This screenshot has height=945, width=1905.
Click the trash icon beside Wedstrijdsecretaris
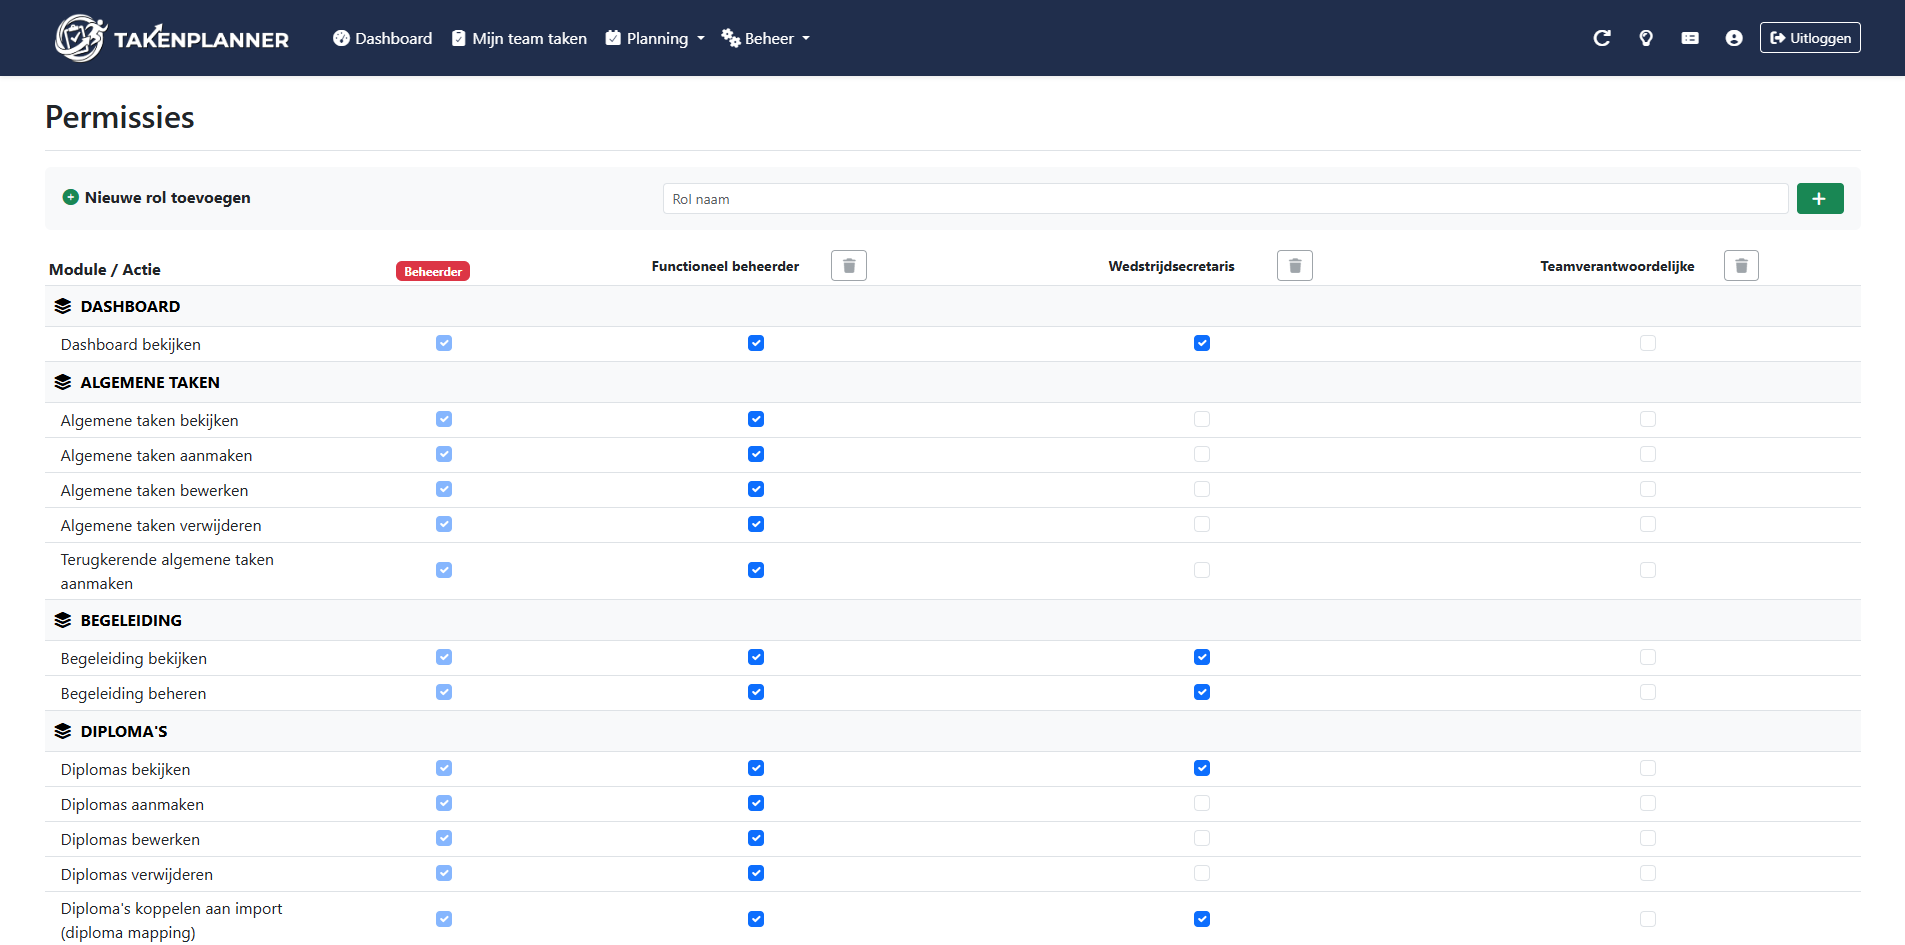tap(1294, 265)
